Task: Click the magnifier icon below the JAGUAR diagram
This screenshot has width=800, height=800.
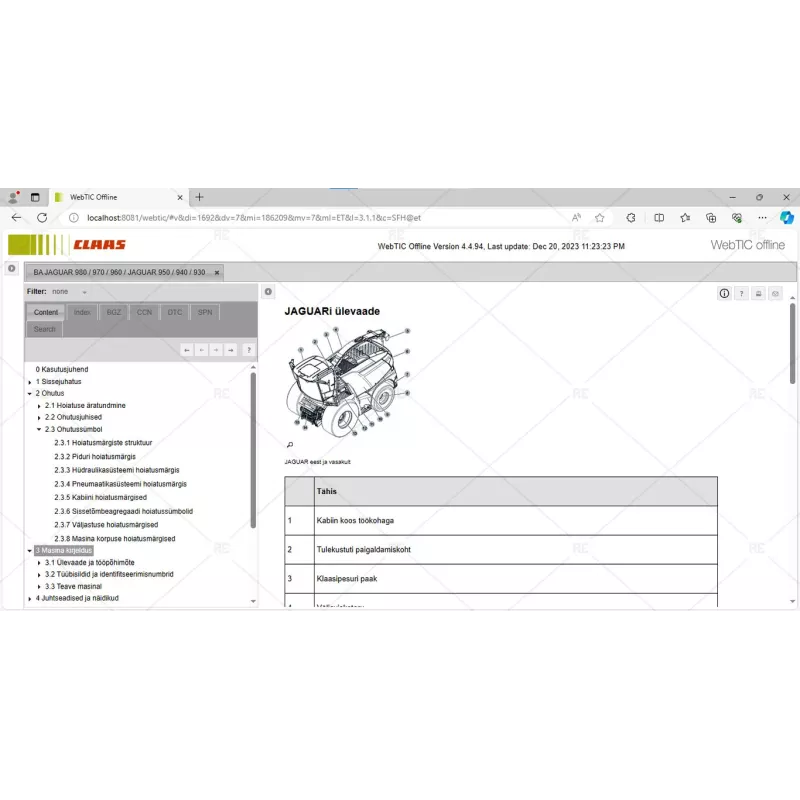Action: click(290, 443)
